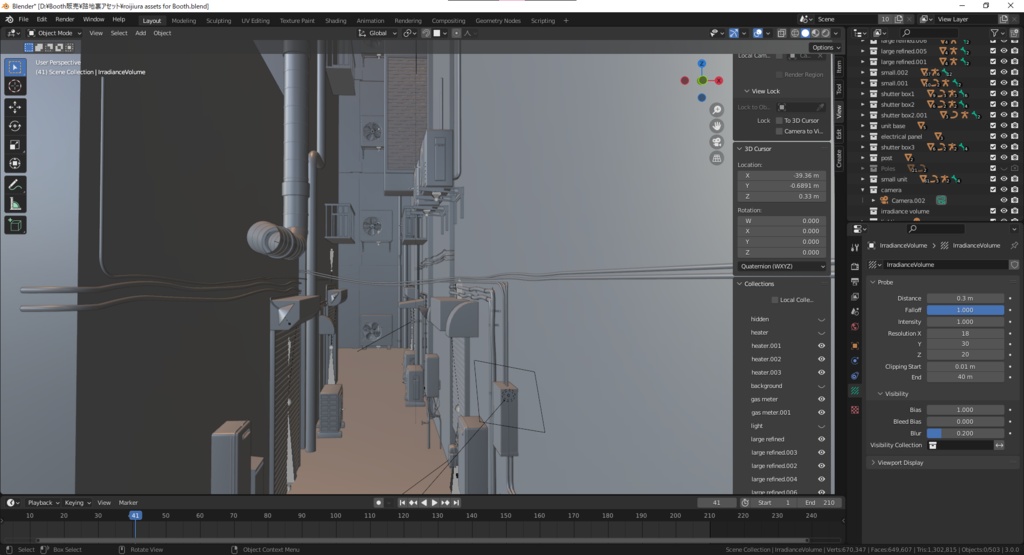Toggle camera view in the viewport
The width and height of the screenshot is (1024, 555).
(716, 142)
